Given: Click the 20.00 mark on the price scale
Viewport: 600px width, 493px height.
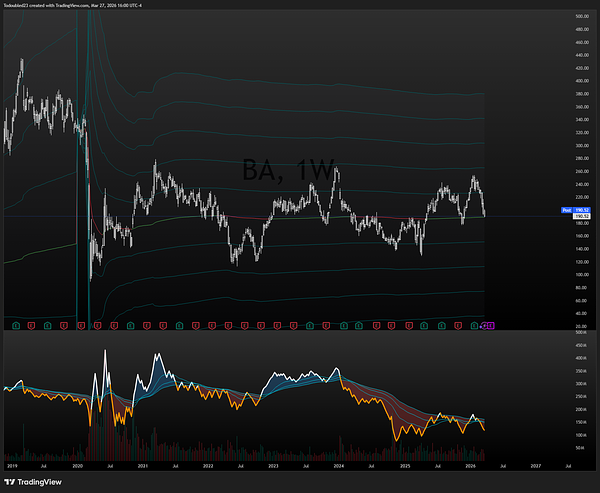Looking at the screenshot, I should 580,326.
